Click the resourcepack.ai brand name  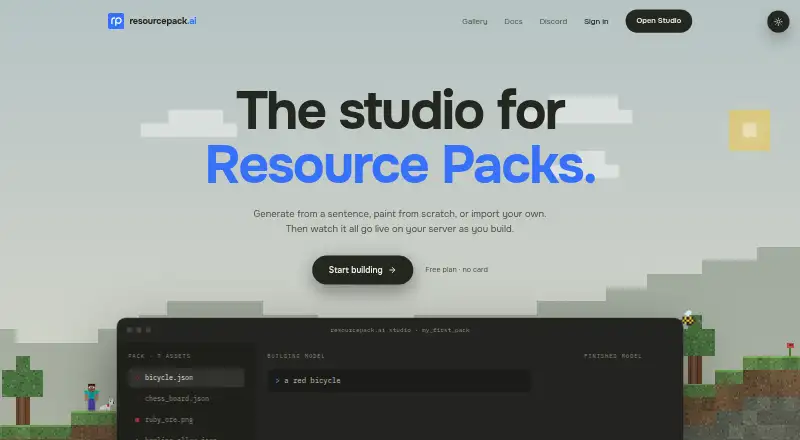click(x=163, y=21)
